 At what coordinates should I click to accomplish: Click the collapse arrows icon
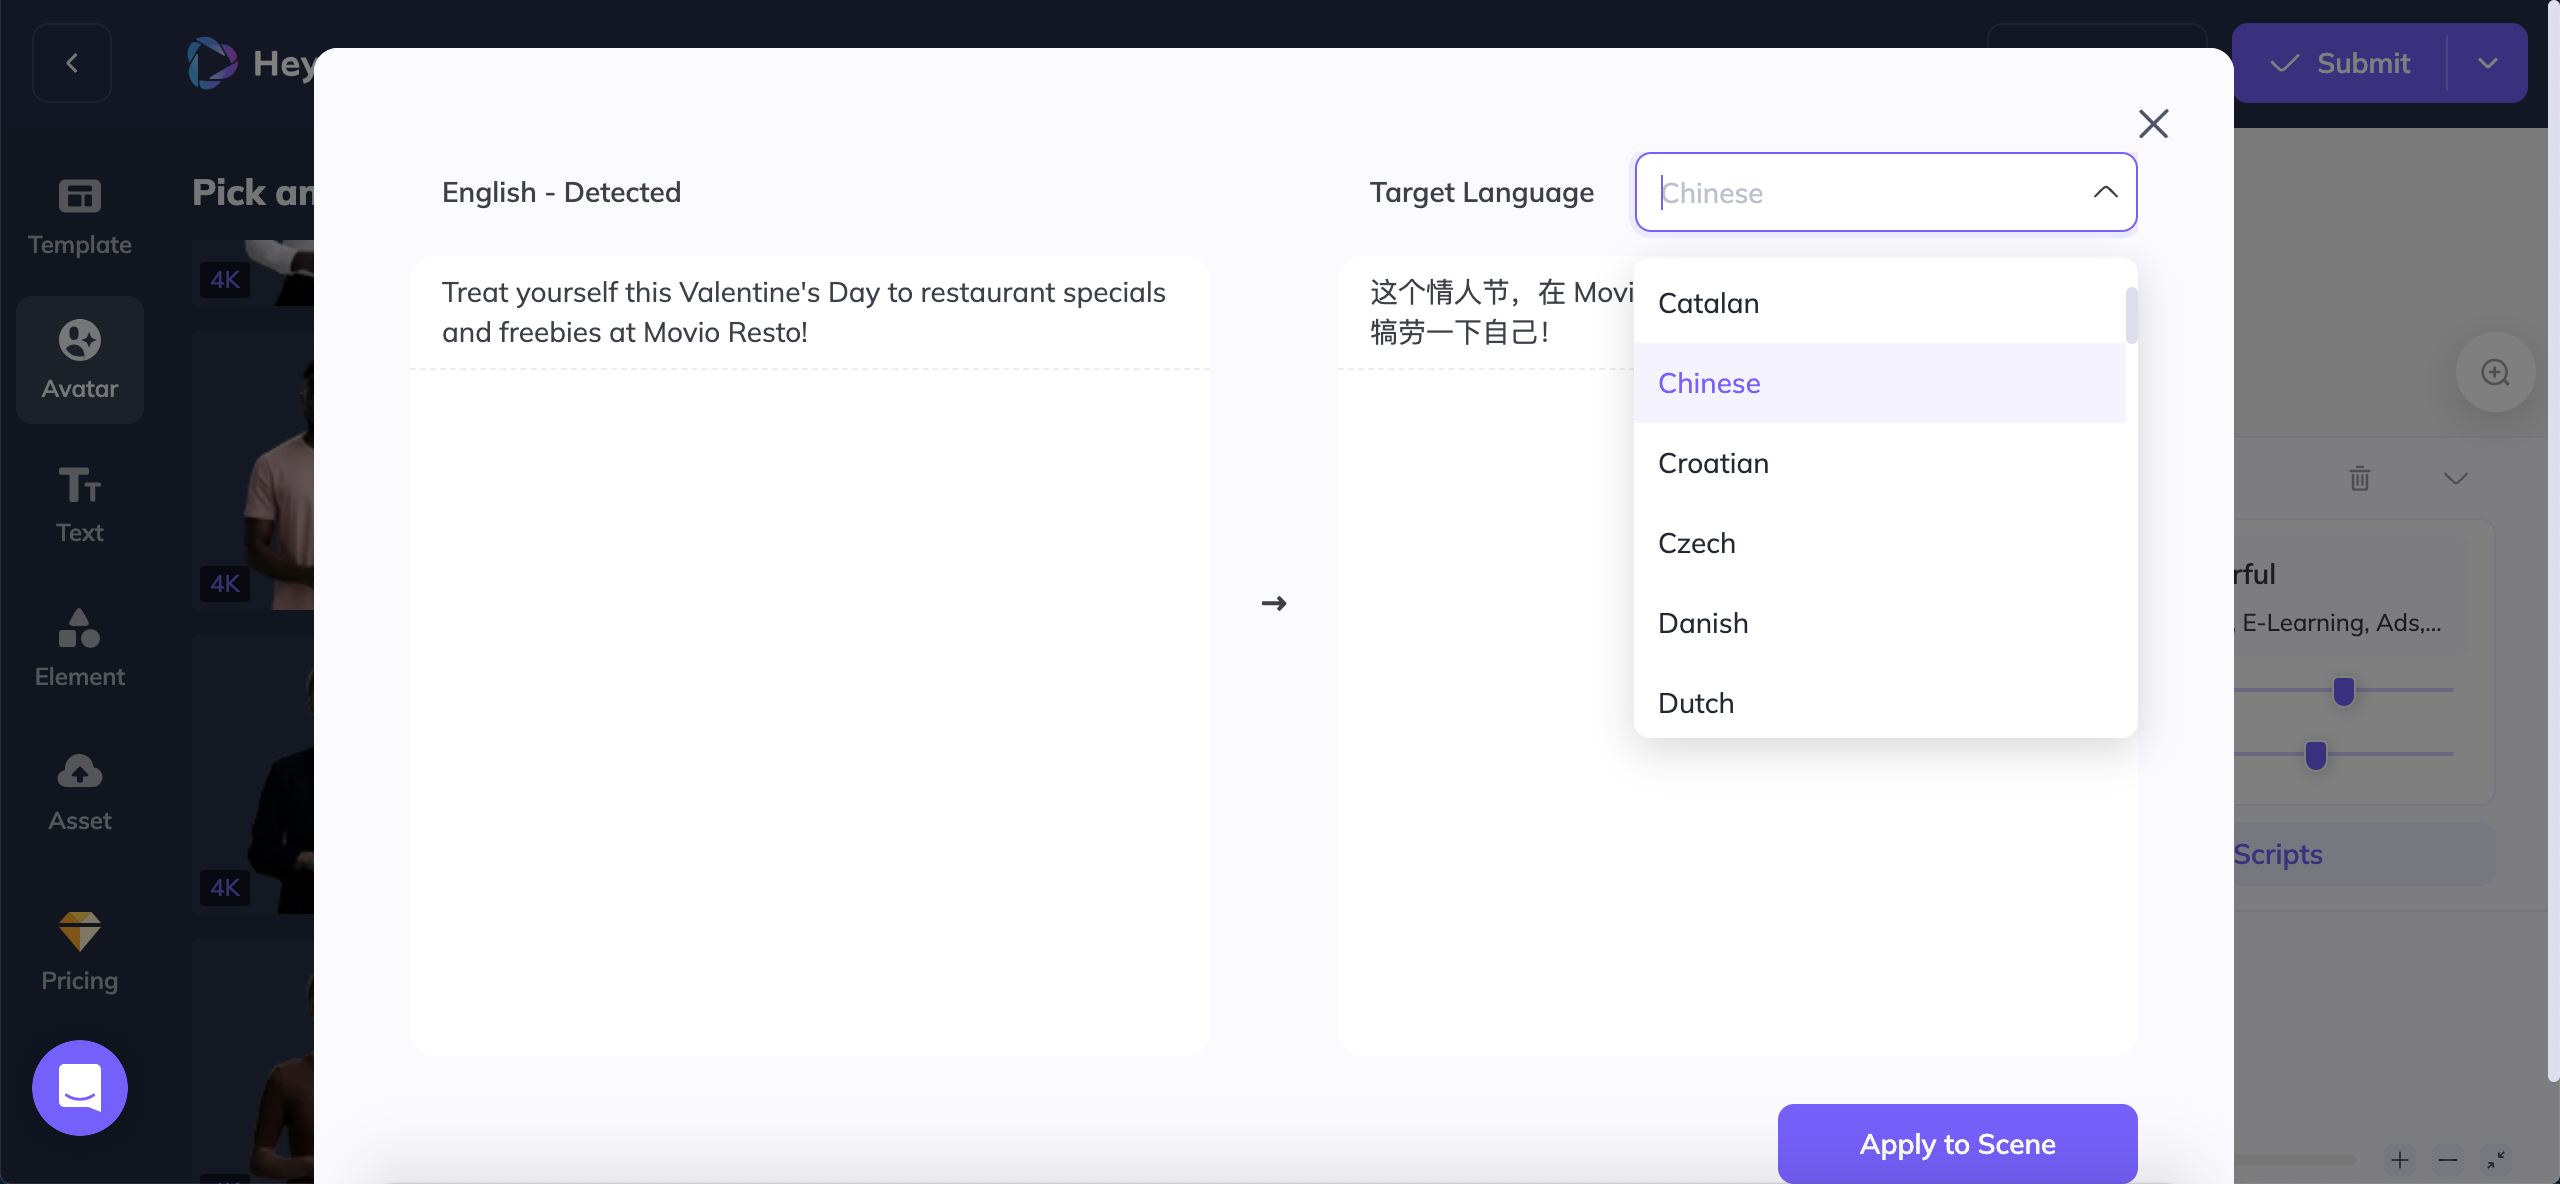click(2496, 1160)
